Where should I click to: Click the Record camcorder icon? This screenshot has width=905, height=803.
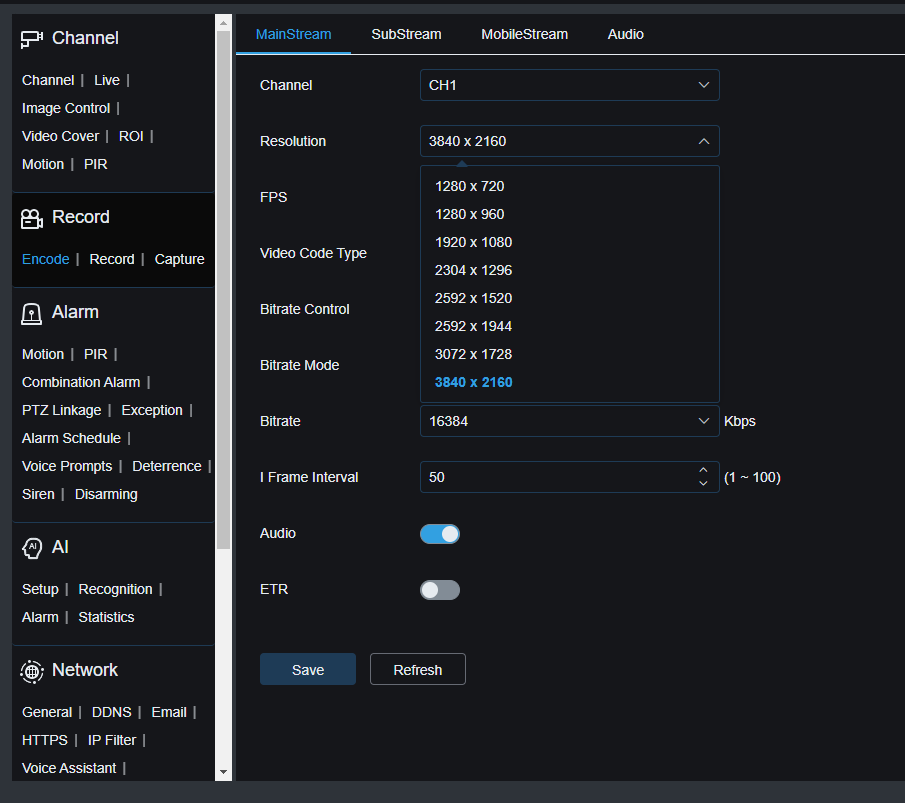[x=32, y=218]
